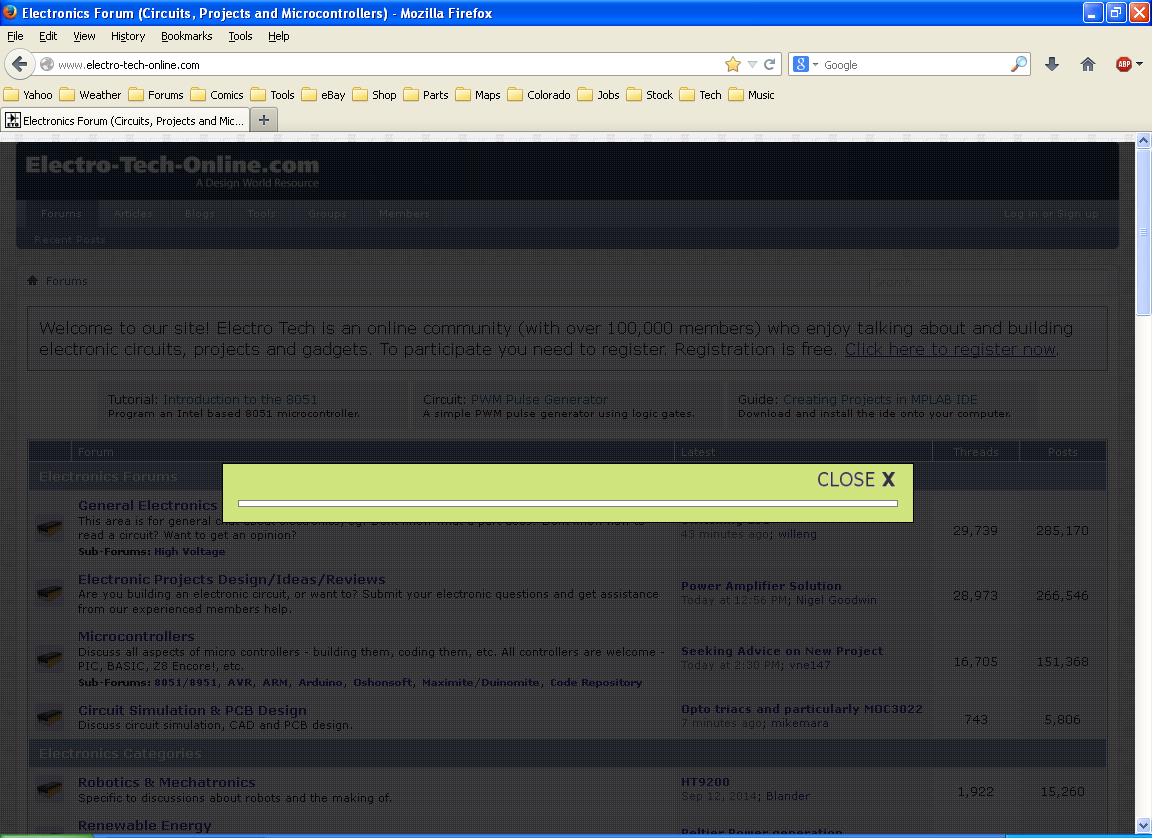Expand the Forums bookmarks folder in toolbar
Image resolution: width=1152 pixels, height=838 pixels.
(156, 95)
